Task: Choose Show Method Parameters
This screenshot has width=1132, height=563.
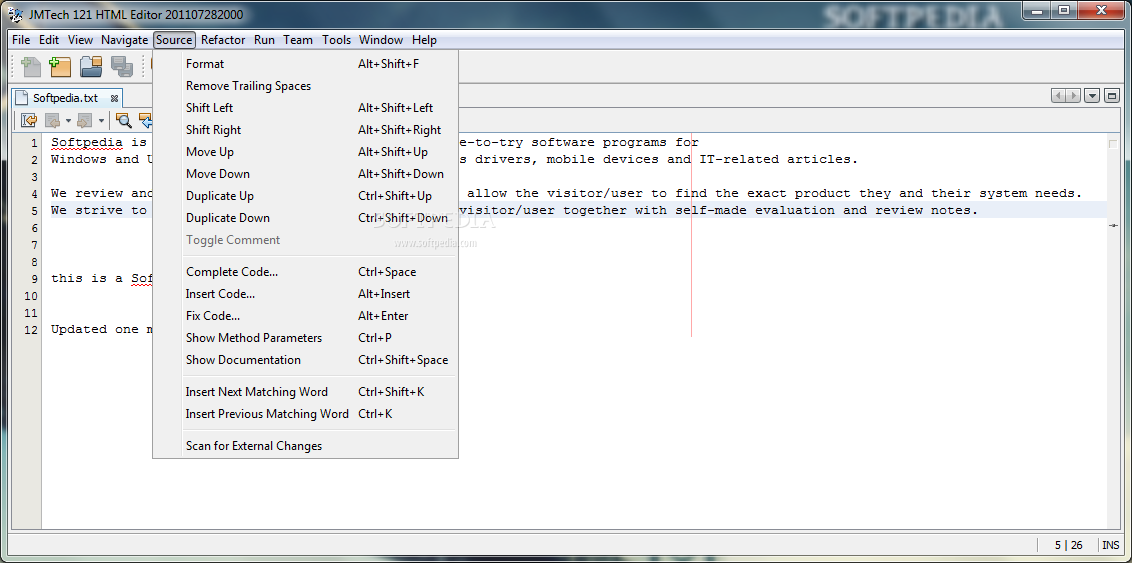Action: click(305, 338)
